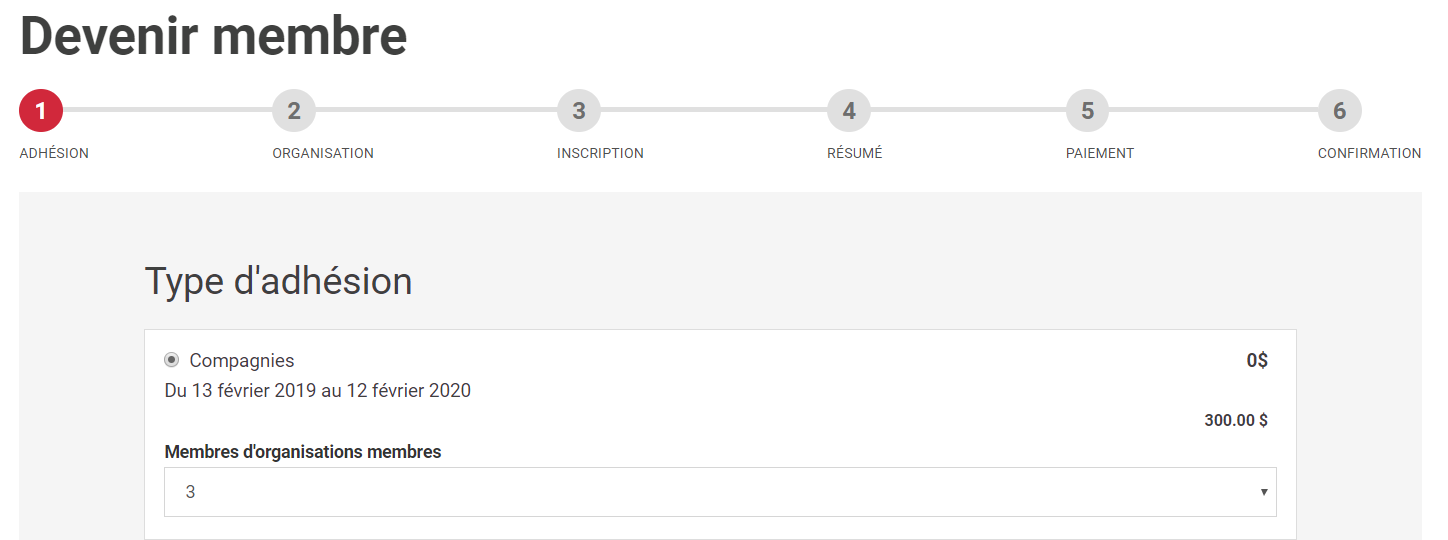Click the "Type d'adhésion" heading
Image resolution: width=1448 pixels, height=540 pixels.
pos(279,282)
